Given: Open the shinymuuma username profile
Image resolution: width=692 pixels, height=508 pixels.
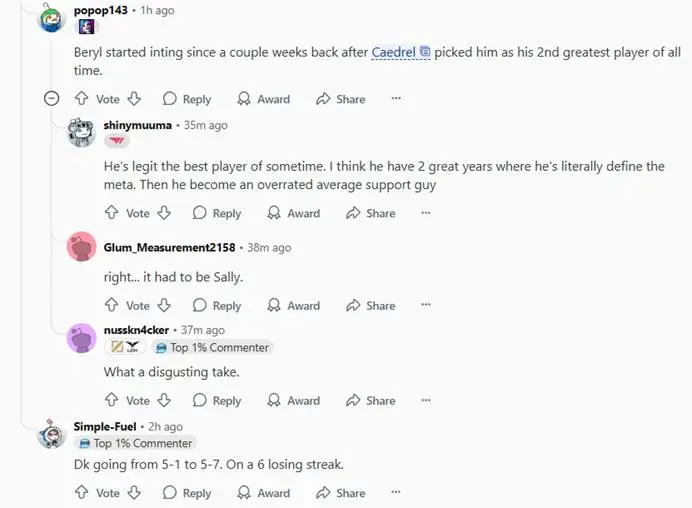Looking at the screenshot, I should [138, 125].
